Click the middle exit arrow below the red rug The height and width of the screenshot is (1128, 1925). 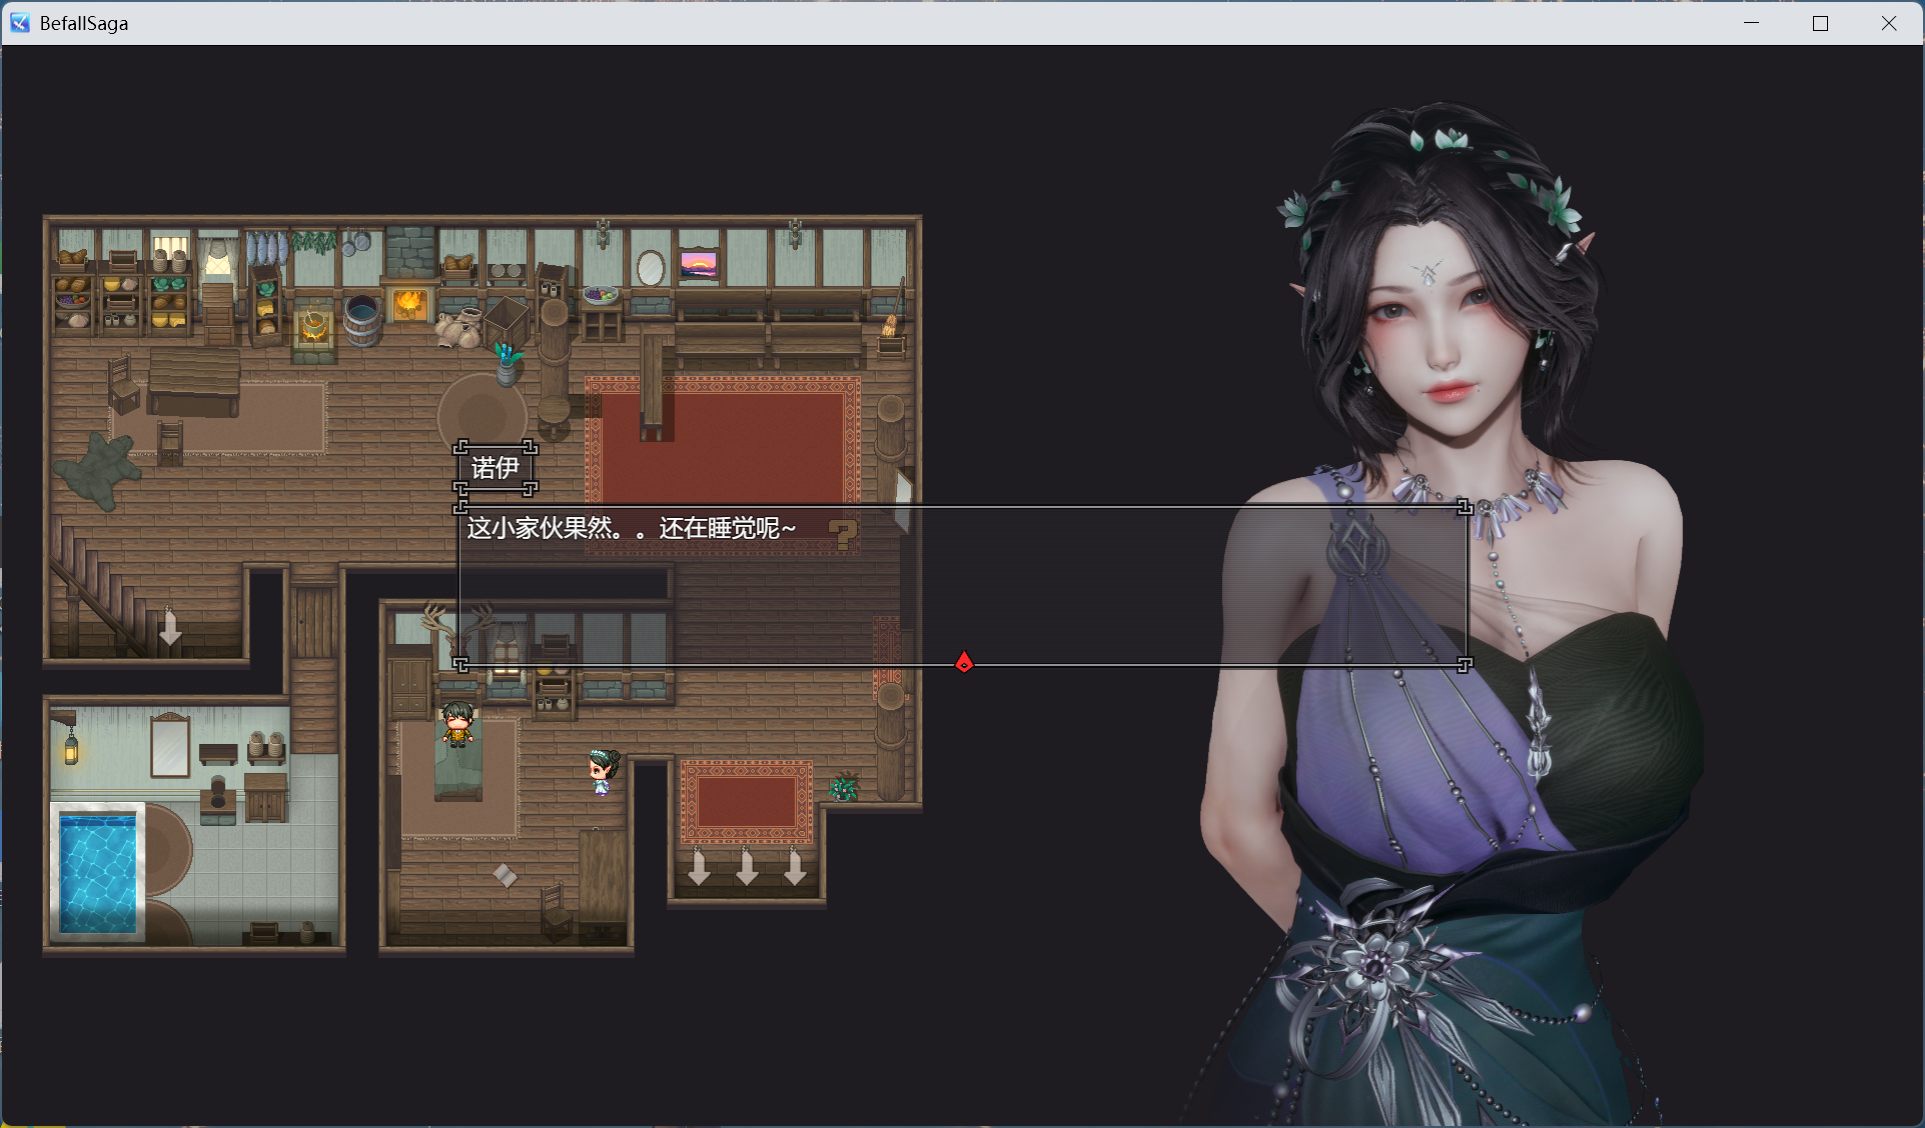click(x=747, y=868)
